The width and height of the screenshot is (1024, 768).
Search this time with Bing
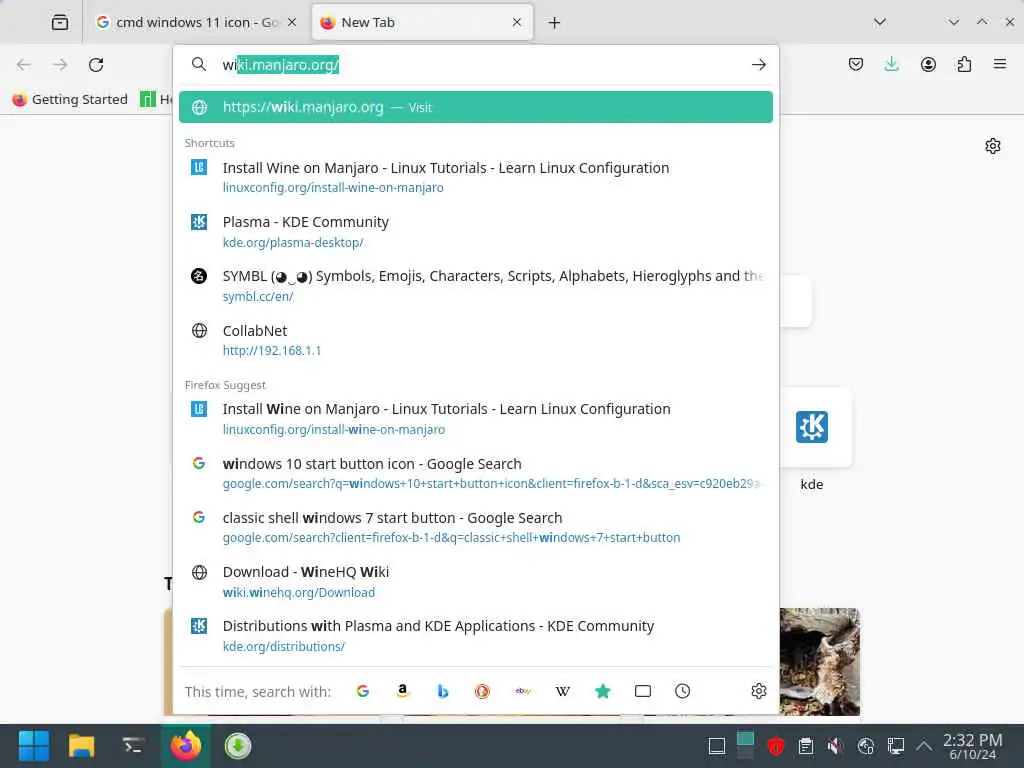(x=443, y=691)
